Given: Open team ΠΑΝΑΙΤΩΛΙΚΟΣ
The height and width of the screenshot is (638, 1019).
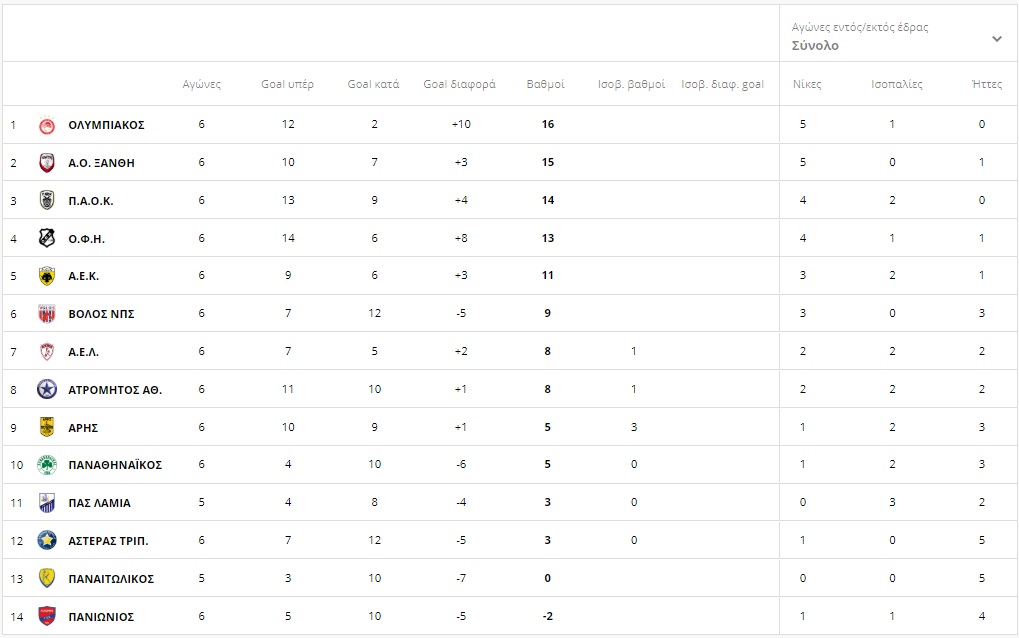Looking at the screenshot, I should (x=111, y=579).
